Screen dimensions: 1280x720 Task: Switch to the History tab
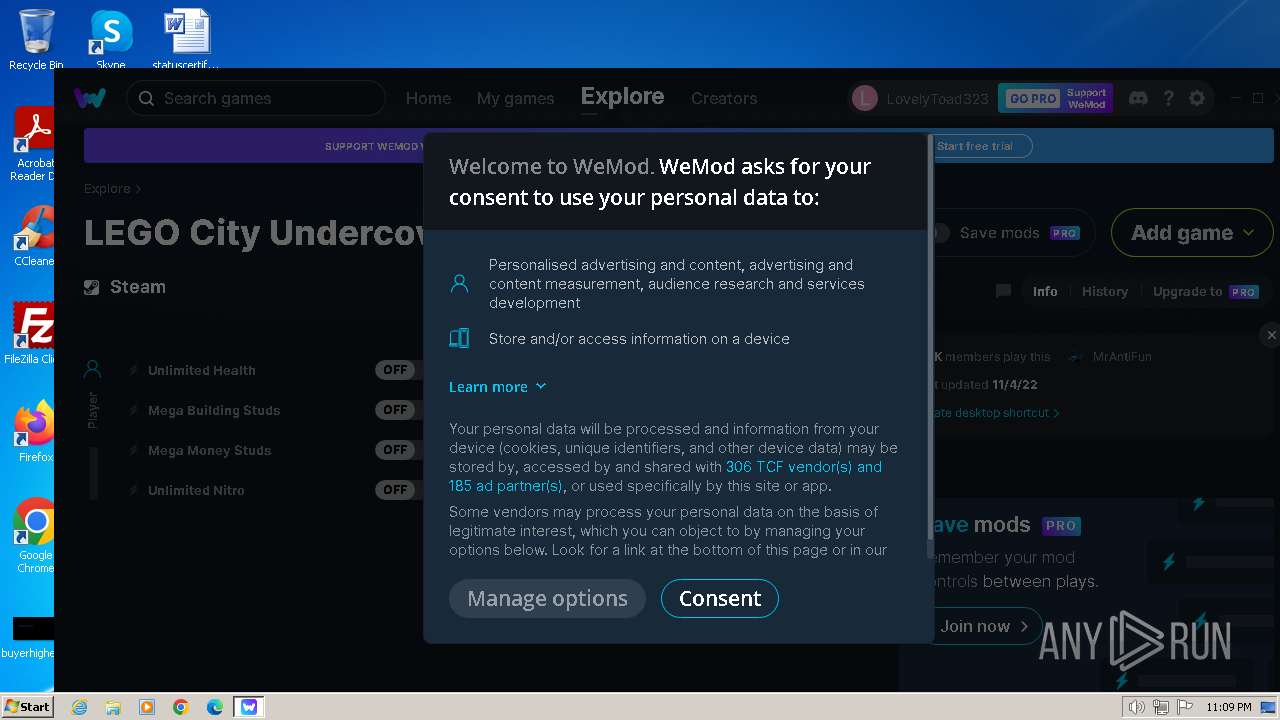coord(1105,291)
